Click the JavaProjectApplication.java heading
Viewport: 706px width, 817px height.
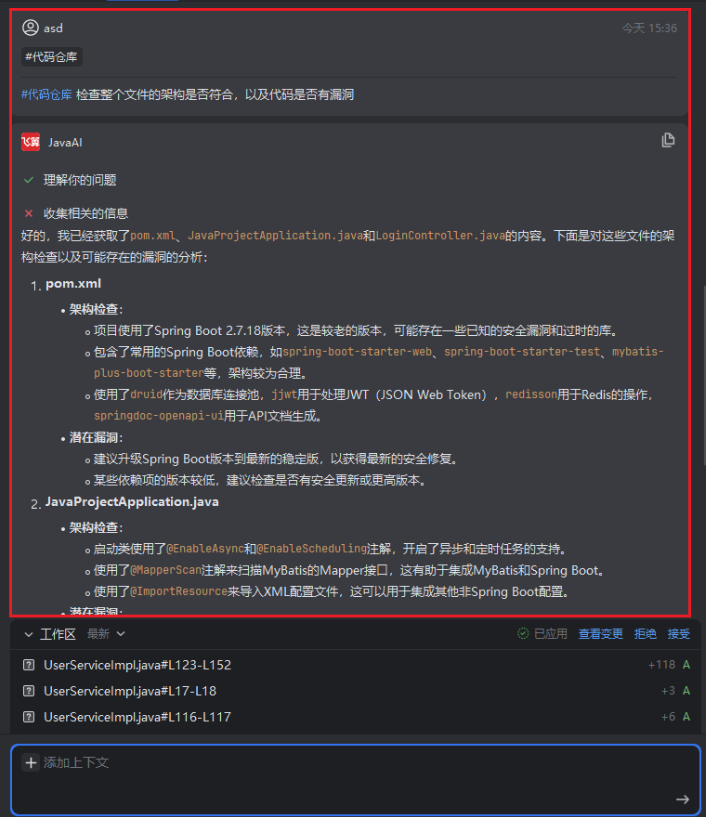point(132,502)
